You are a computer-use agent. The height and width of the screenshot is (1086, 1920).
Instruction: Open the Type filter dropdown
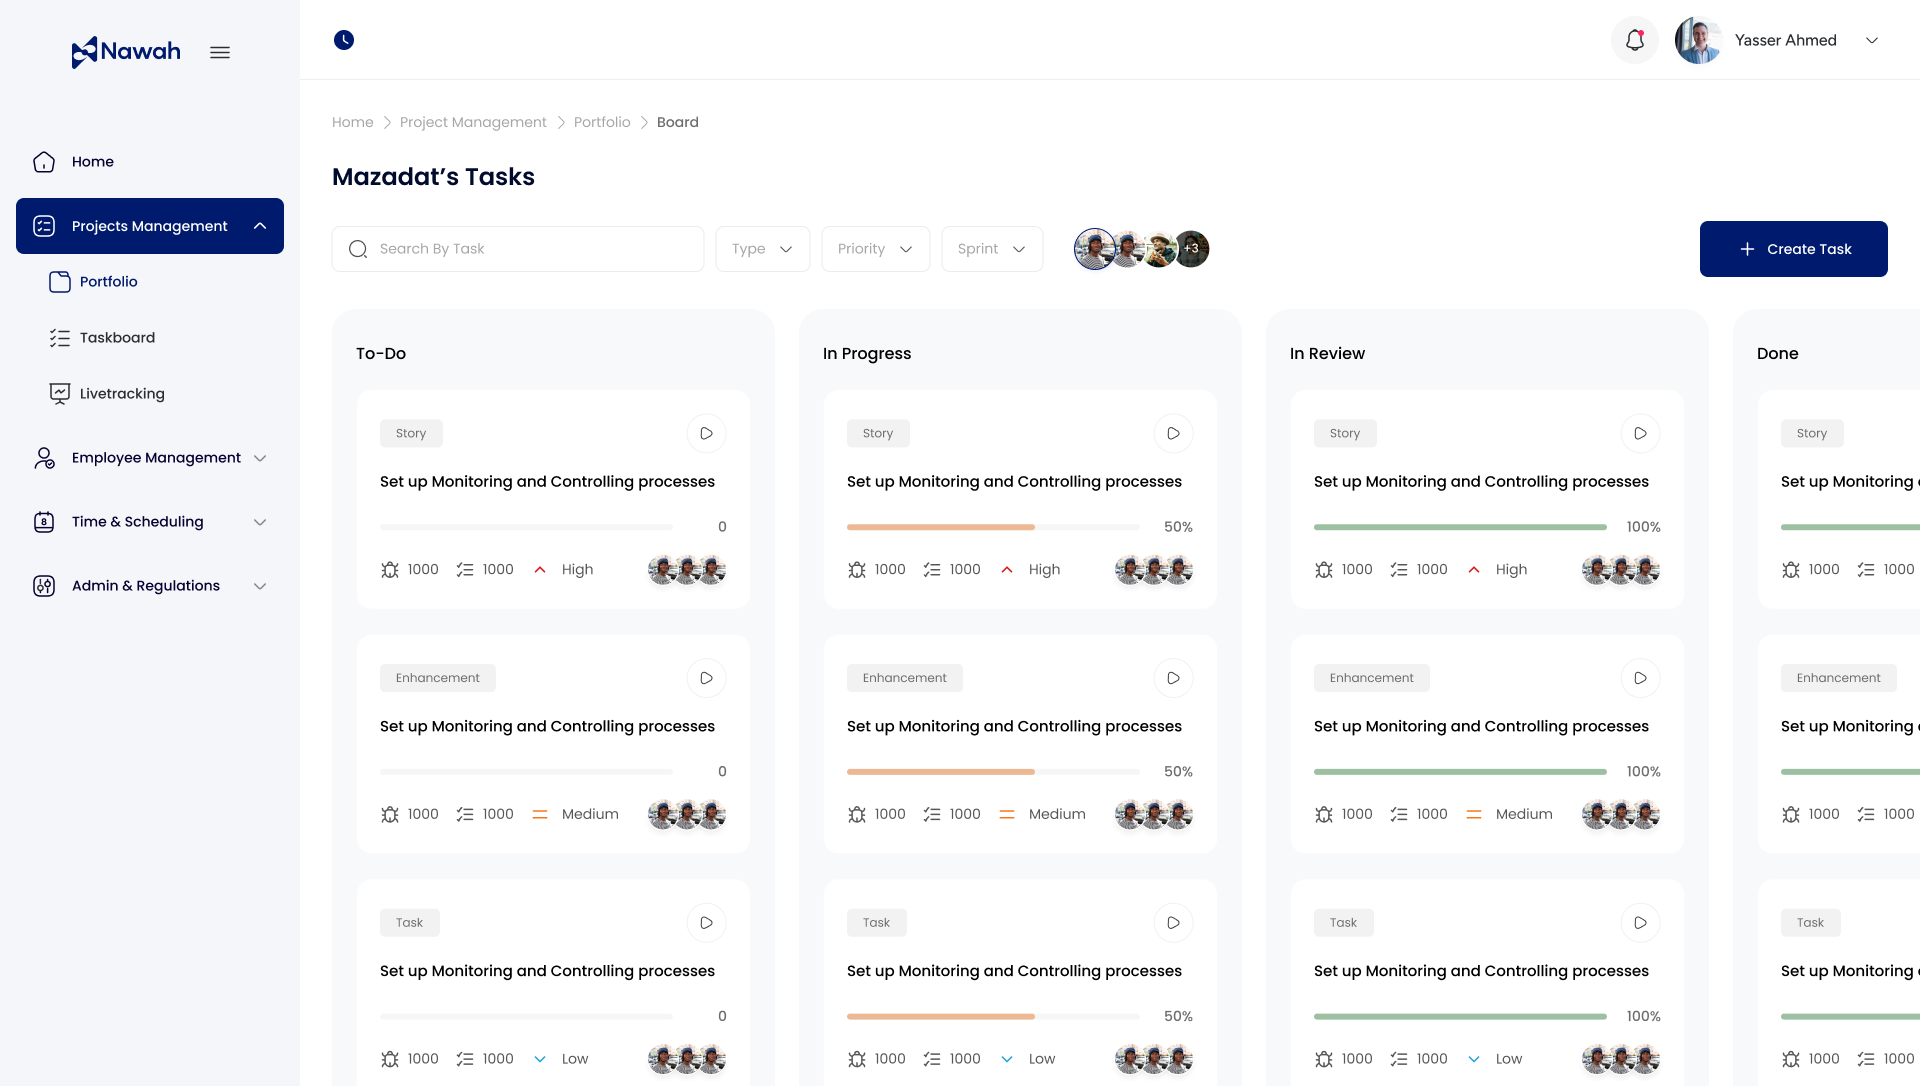tap(762, 249)
